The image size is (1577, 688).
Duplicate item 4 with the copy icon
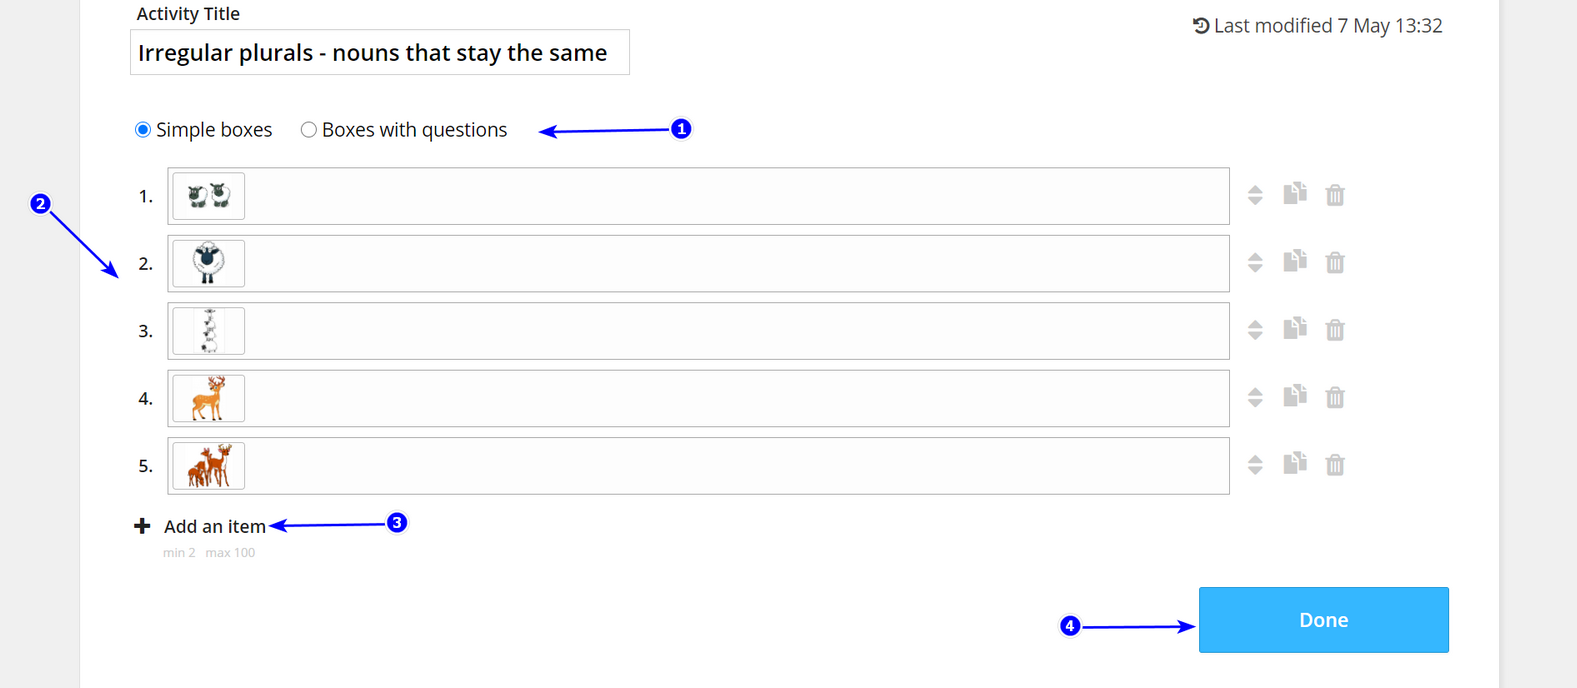click(x=1295, y=397)
